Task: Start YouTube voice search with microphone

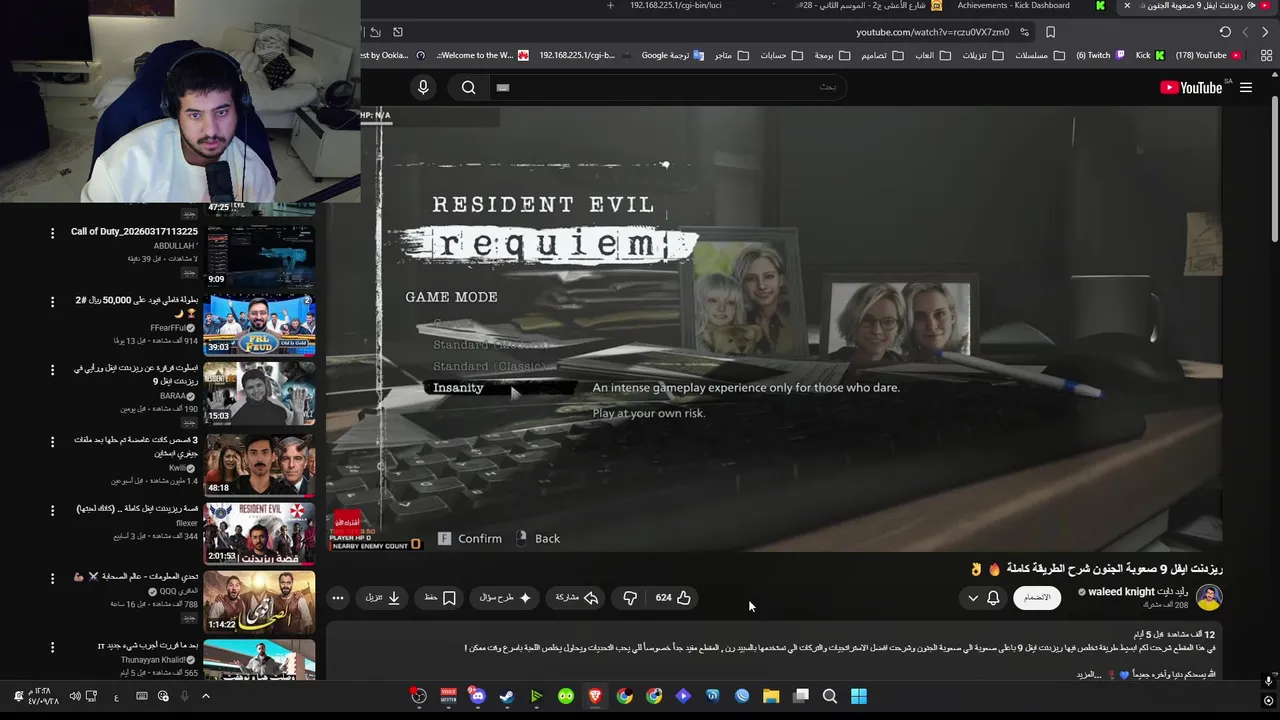Action: (423, 88)
